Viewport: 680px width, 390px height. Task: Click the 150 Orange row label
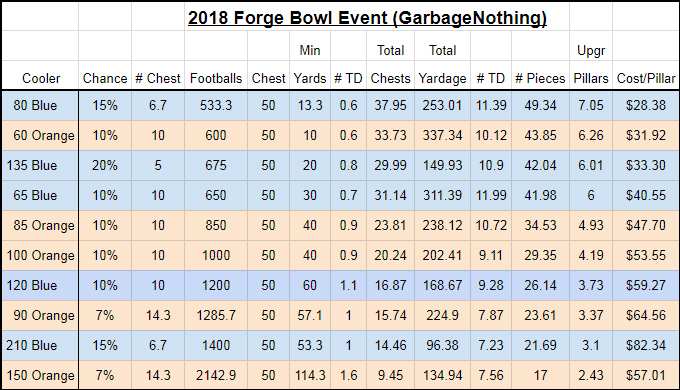tap(41, 375)
